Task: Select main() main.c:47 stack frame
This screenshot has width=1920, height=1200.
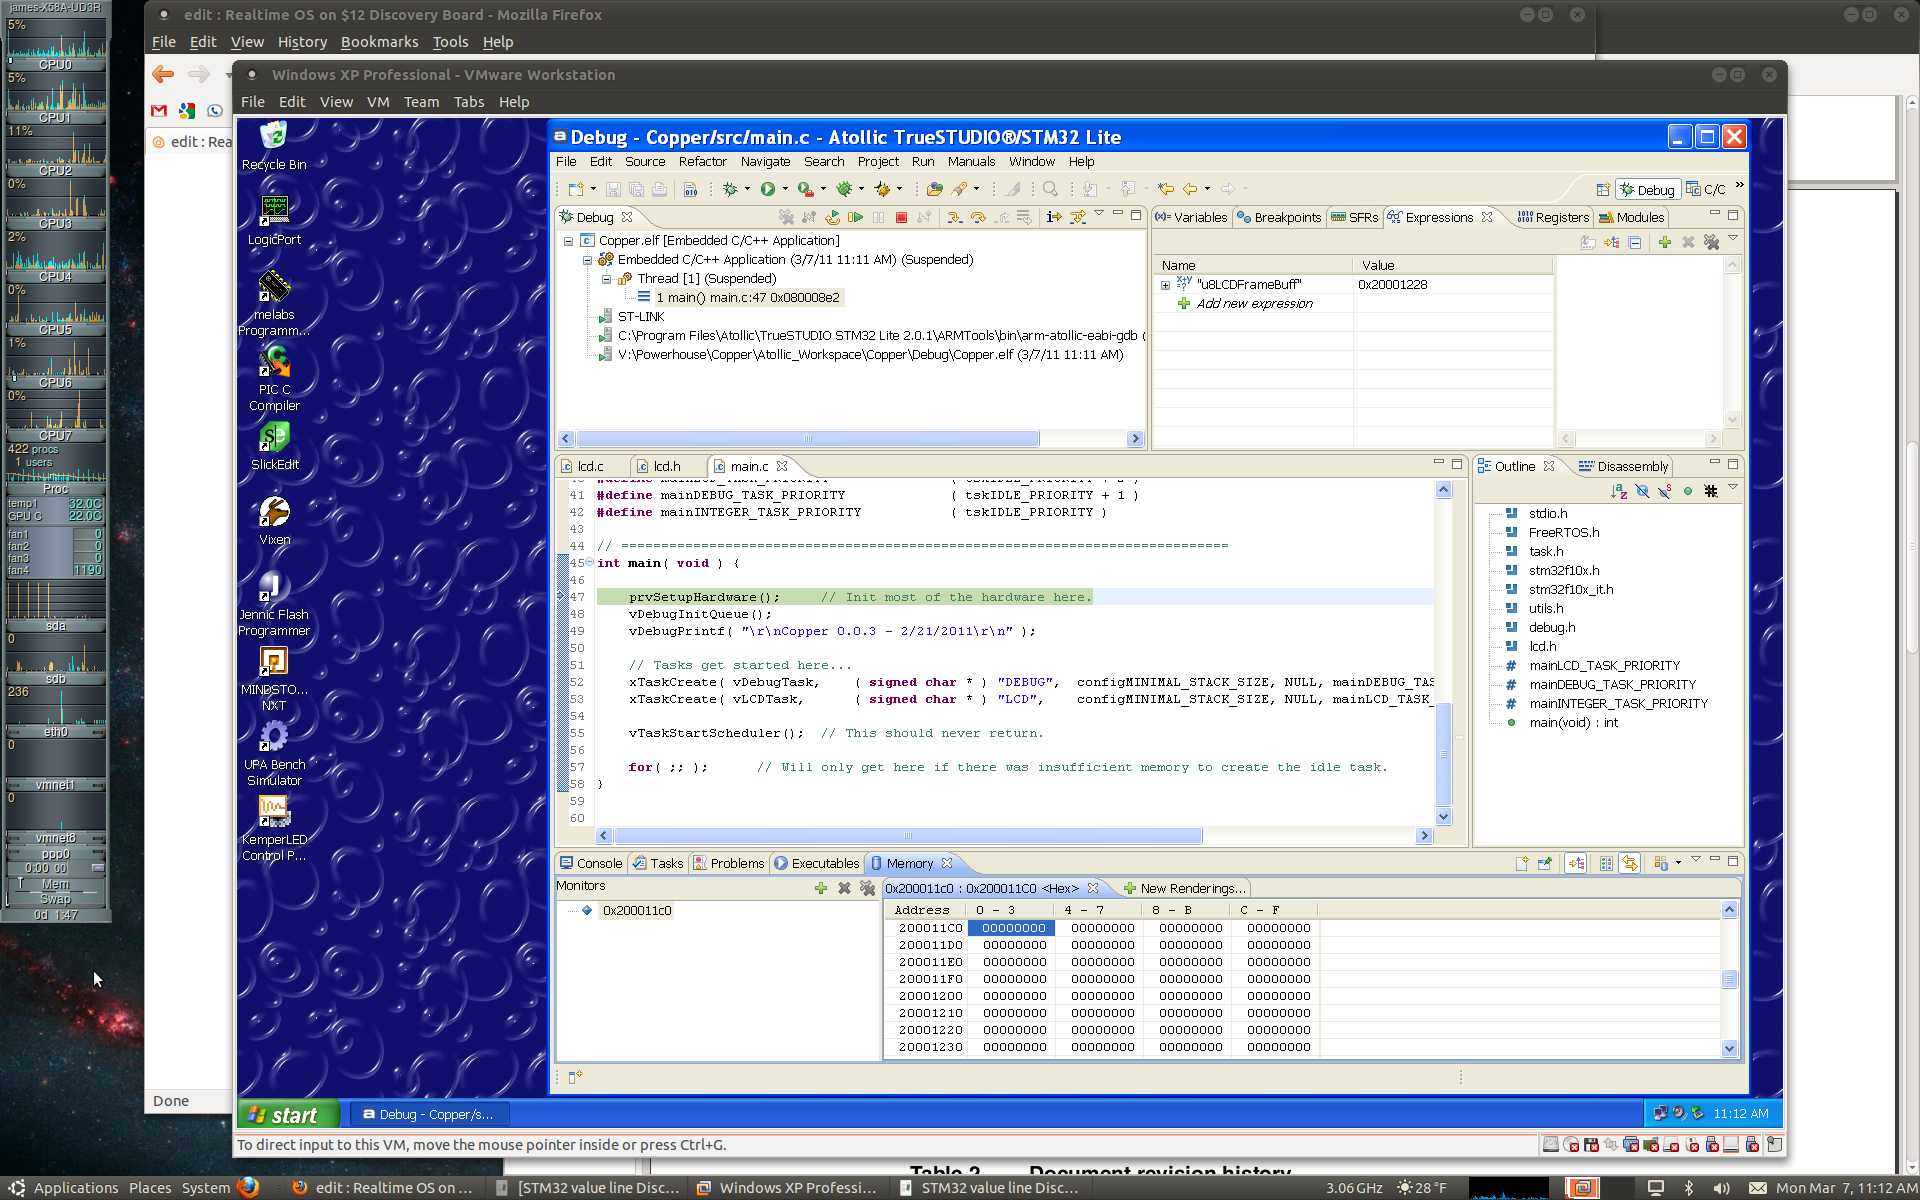Action: (747, 298)
